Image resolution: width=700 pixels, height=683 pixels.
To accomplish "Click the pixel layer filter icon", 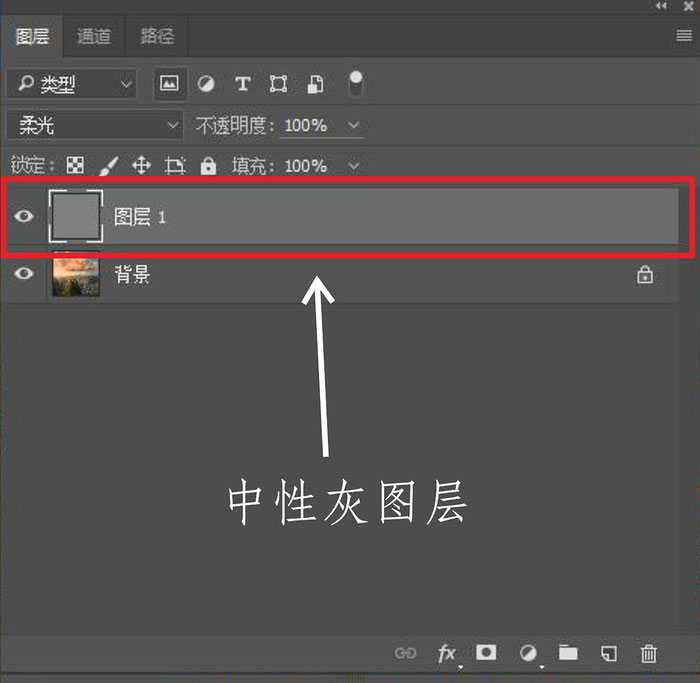I will pyautogui.click(x=169, y=84).
